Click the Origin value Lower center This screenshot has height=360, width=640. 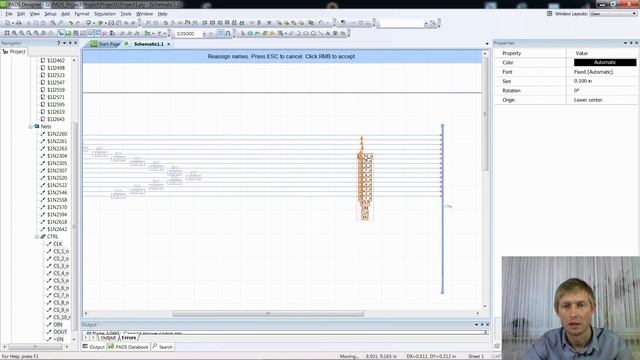pos(588,100)
